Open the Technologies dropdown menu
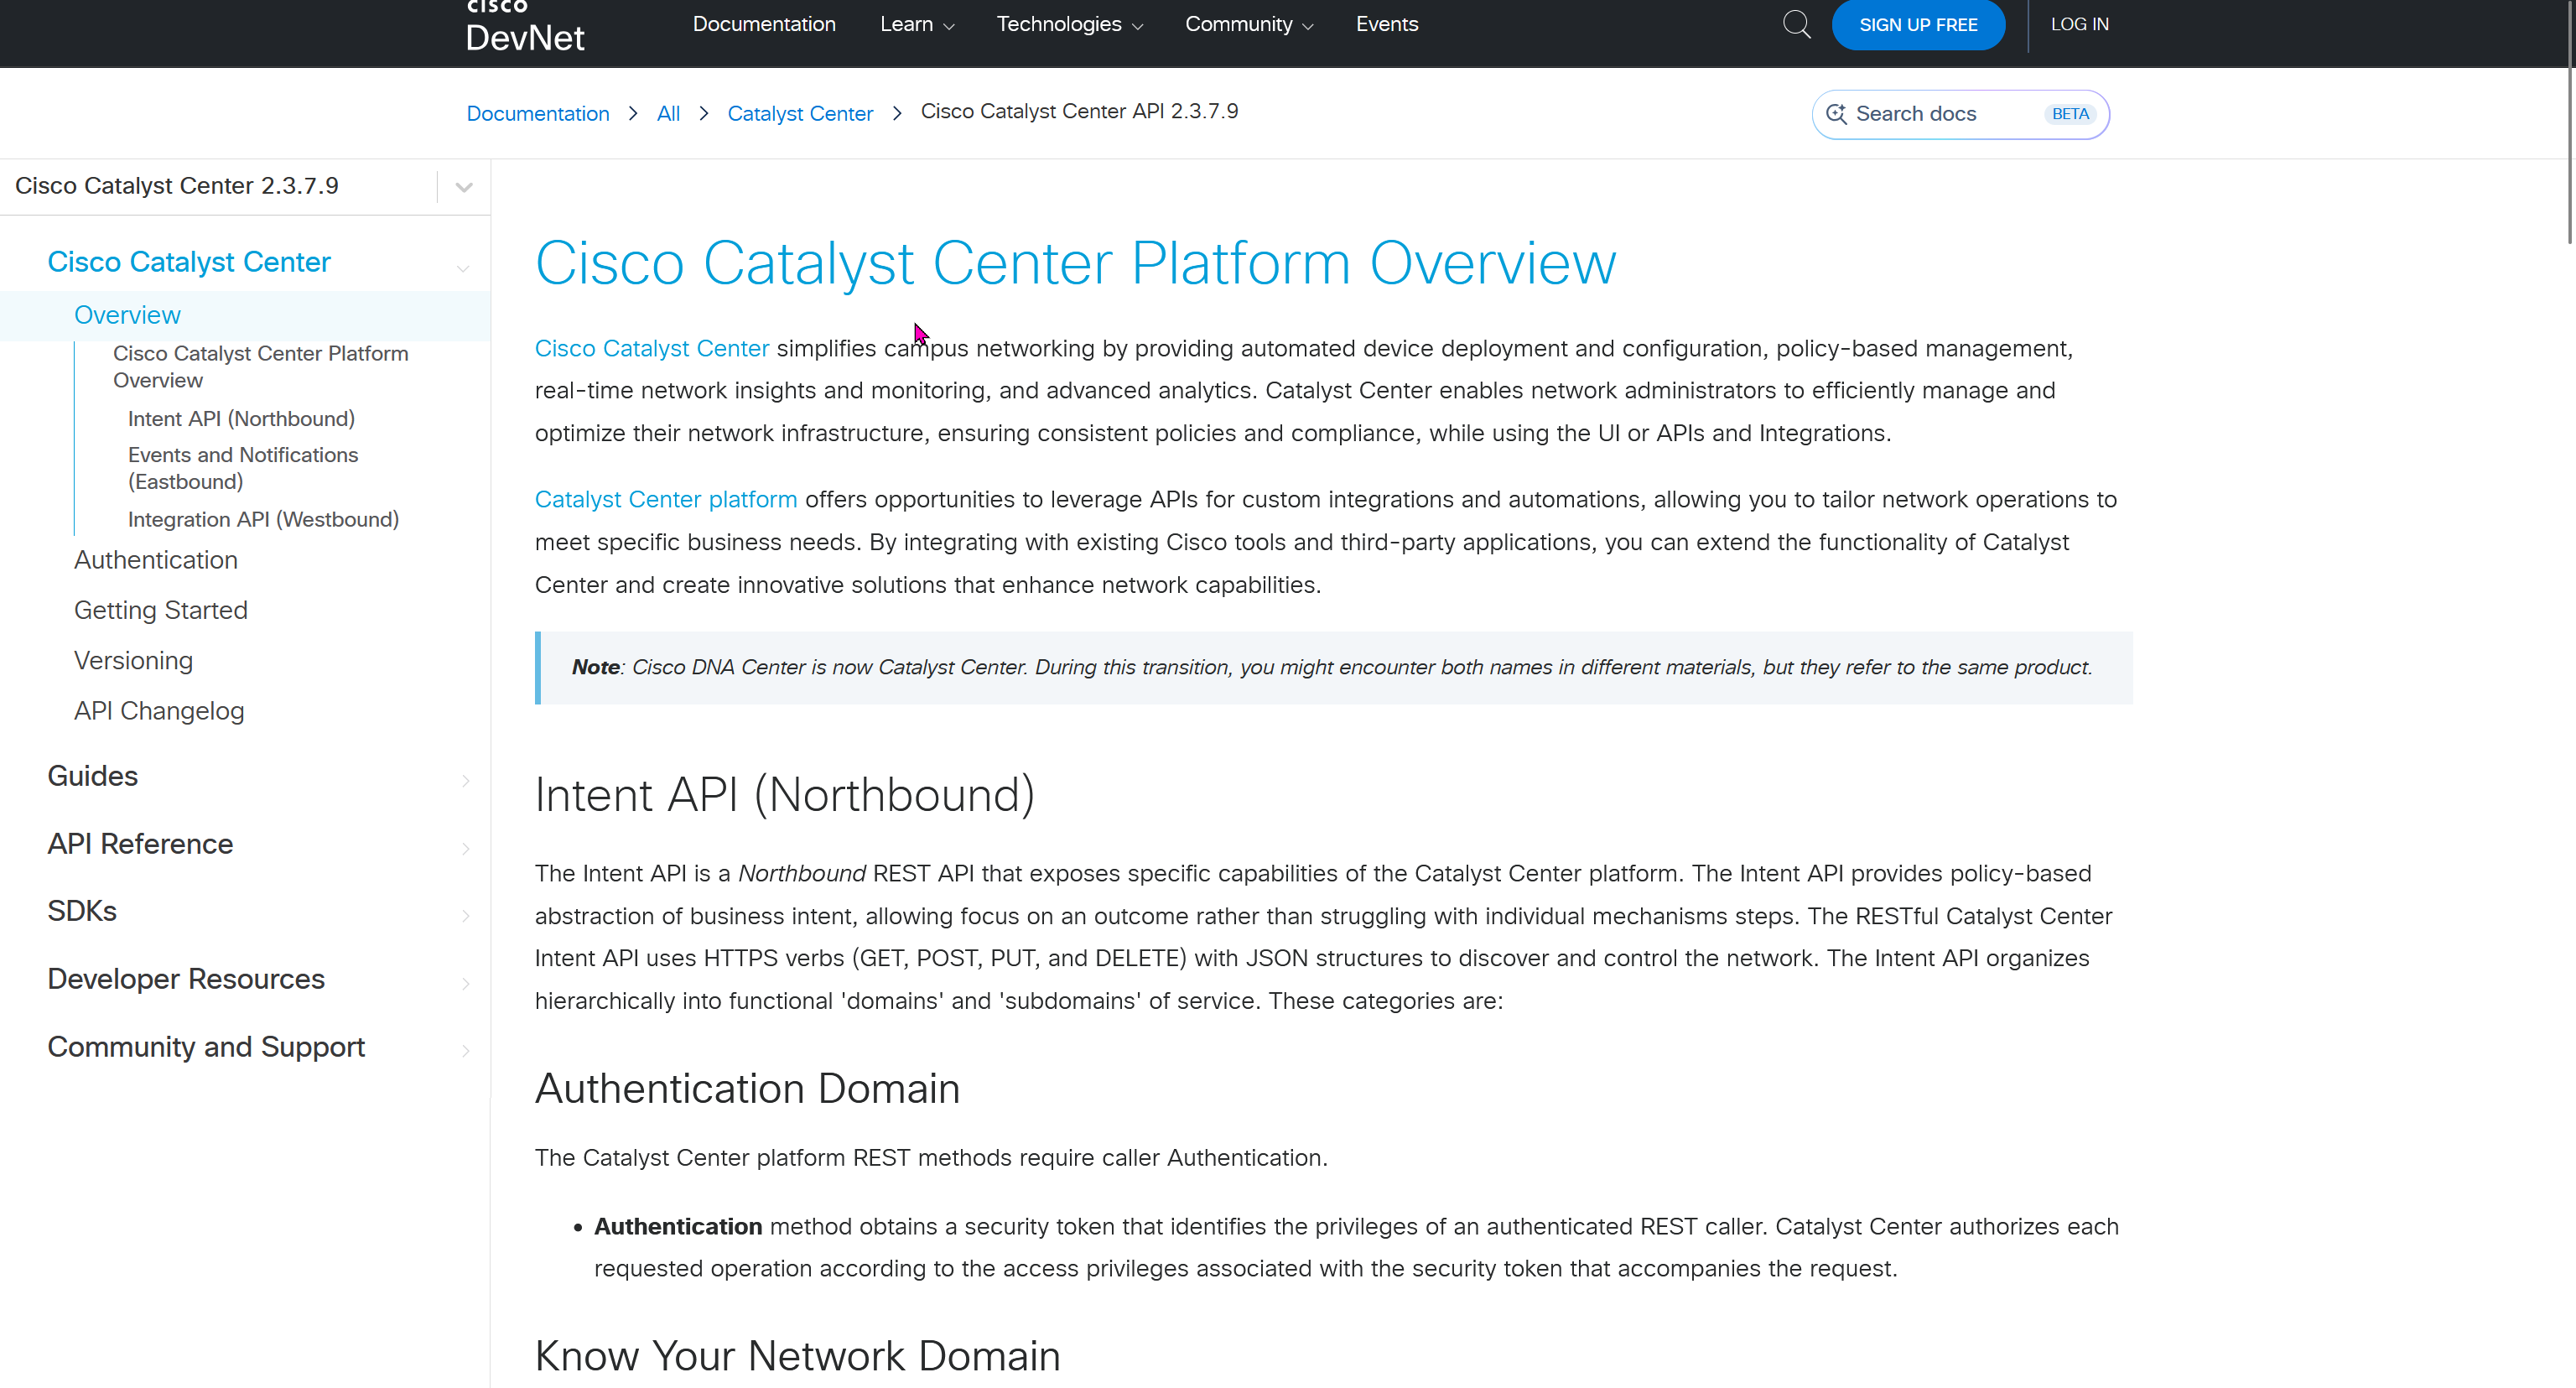Screen dimensions: 2576x1388 (x=1069, y=24)
